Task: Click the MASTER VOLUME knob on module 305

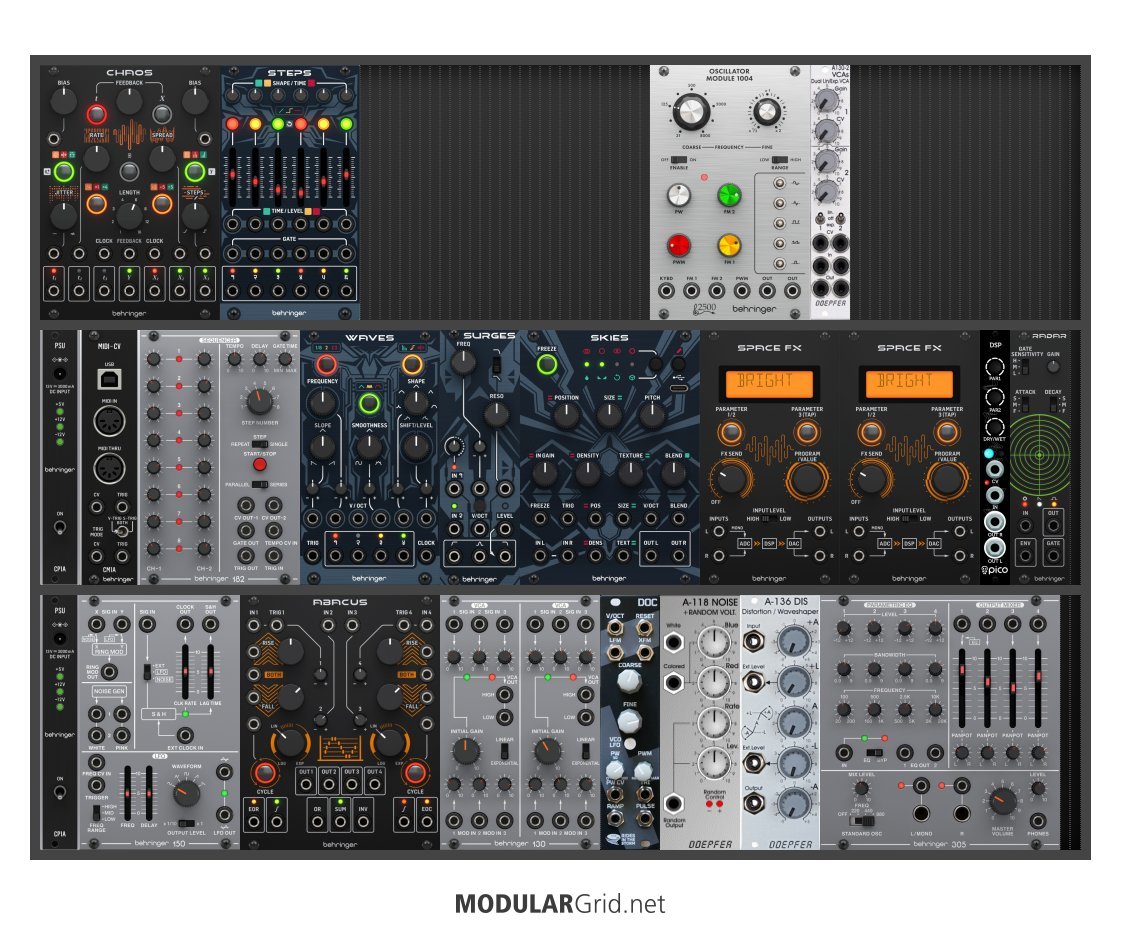Action: (1002, 800)
